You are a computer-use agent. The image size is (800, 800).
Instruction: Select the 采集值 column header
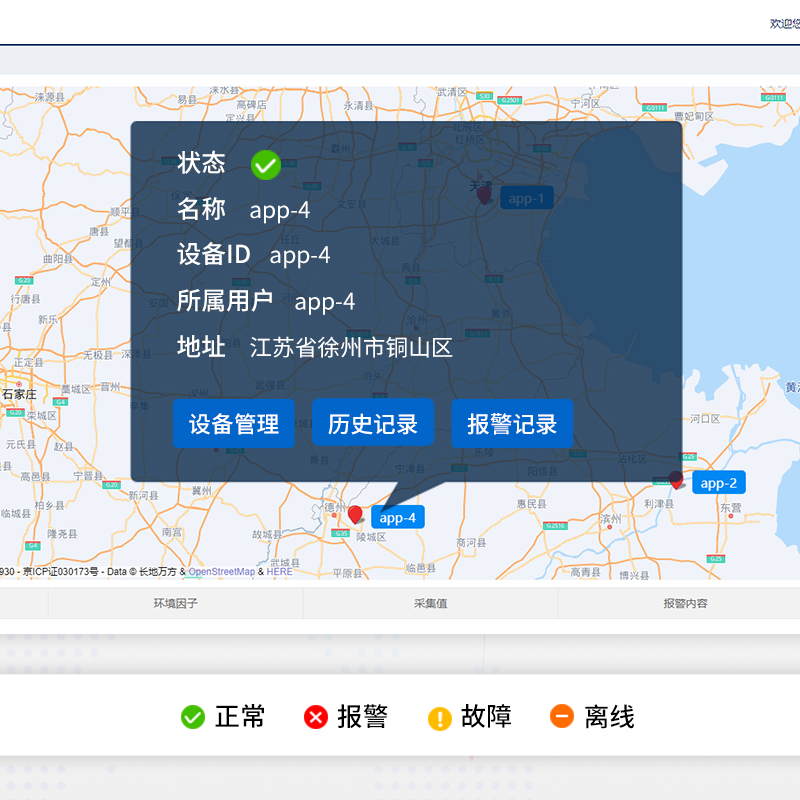point(430,604)
